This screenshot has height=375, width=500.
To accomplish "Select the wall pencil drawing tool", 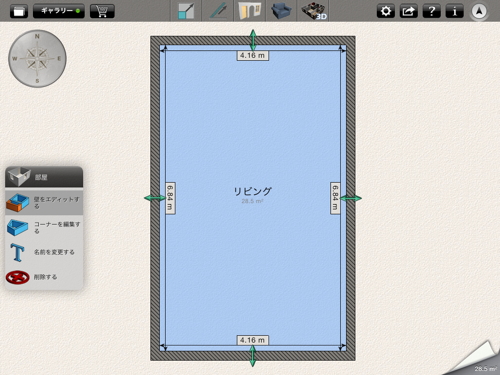I will (x=218, y=11).
